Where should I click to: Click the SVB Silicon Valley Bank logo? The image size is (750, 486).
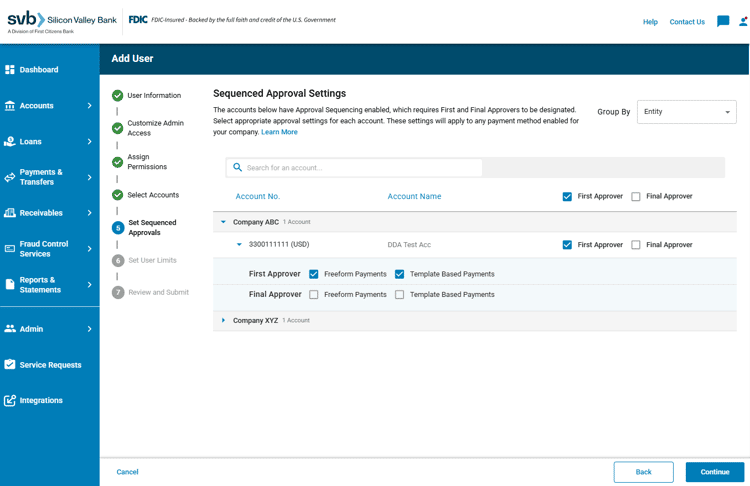point(62,22)
